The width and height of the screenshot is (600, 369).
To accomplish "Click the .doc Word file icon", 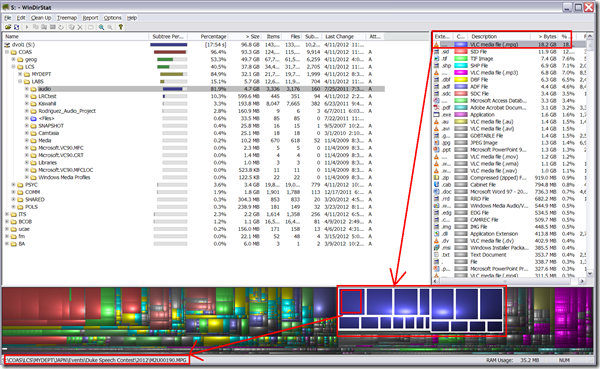I will click(x=437, y=192).
